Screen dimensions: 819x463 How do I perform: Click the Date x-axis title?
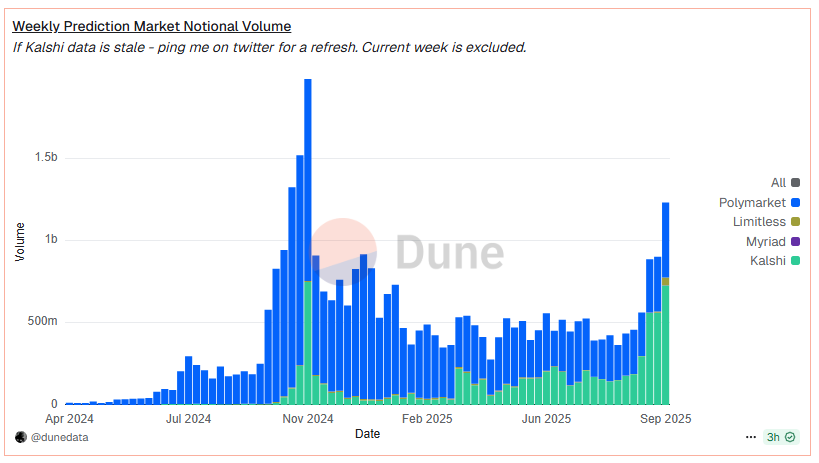pyautogui.click(x=367, y=434)
